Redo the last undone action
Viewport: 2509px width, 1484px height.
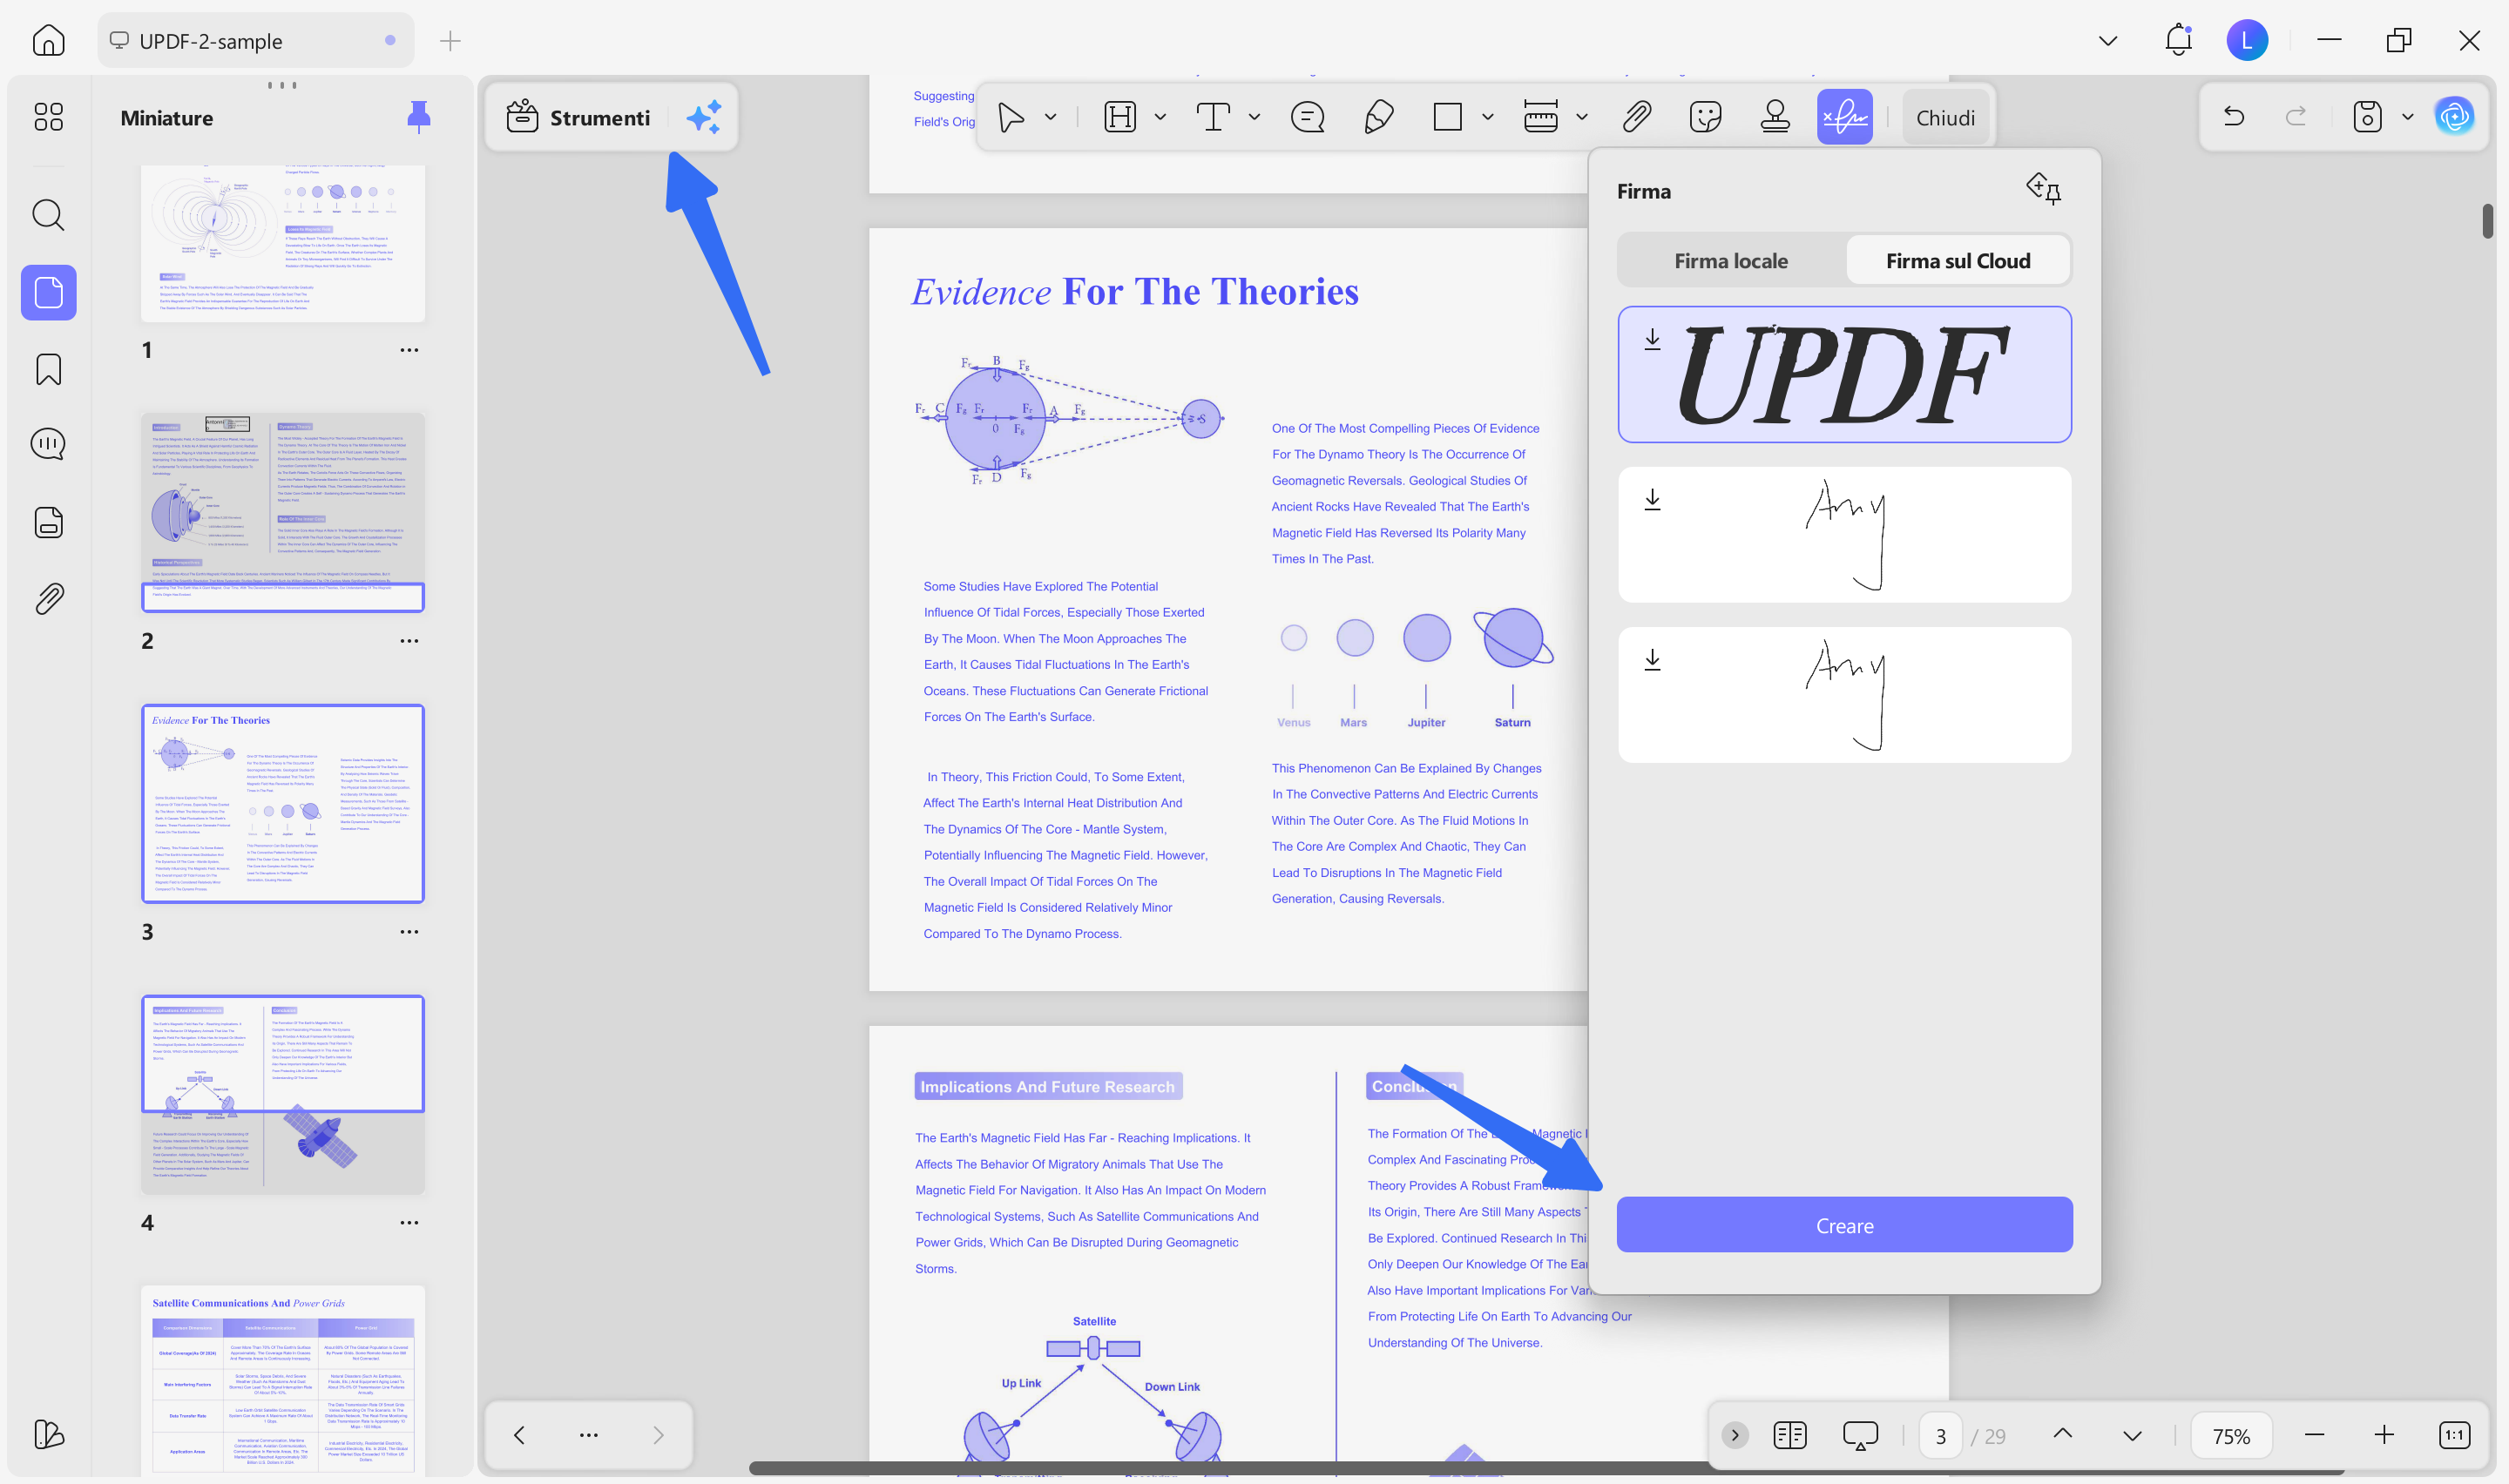coord(2296,117)
